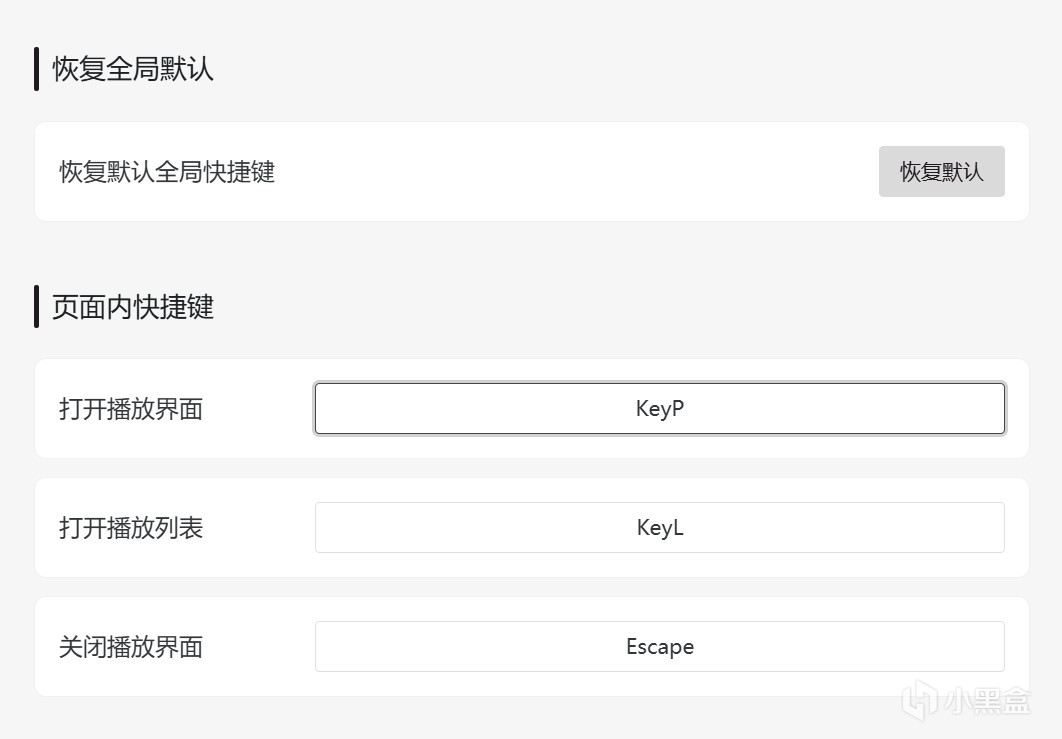Click the 打开播放列表 label

131,528
